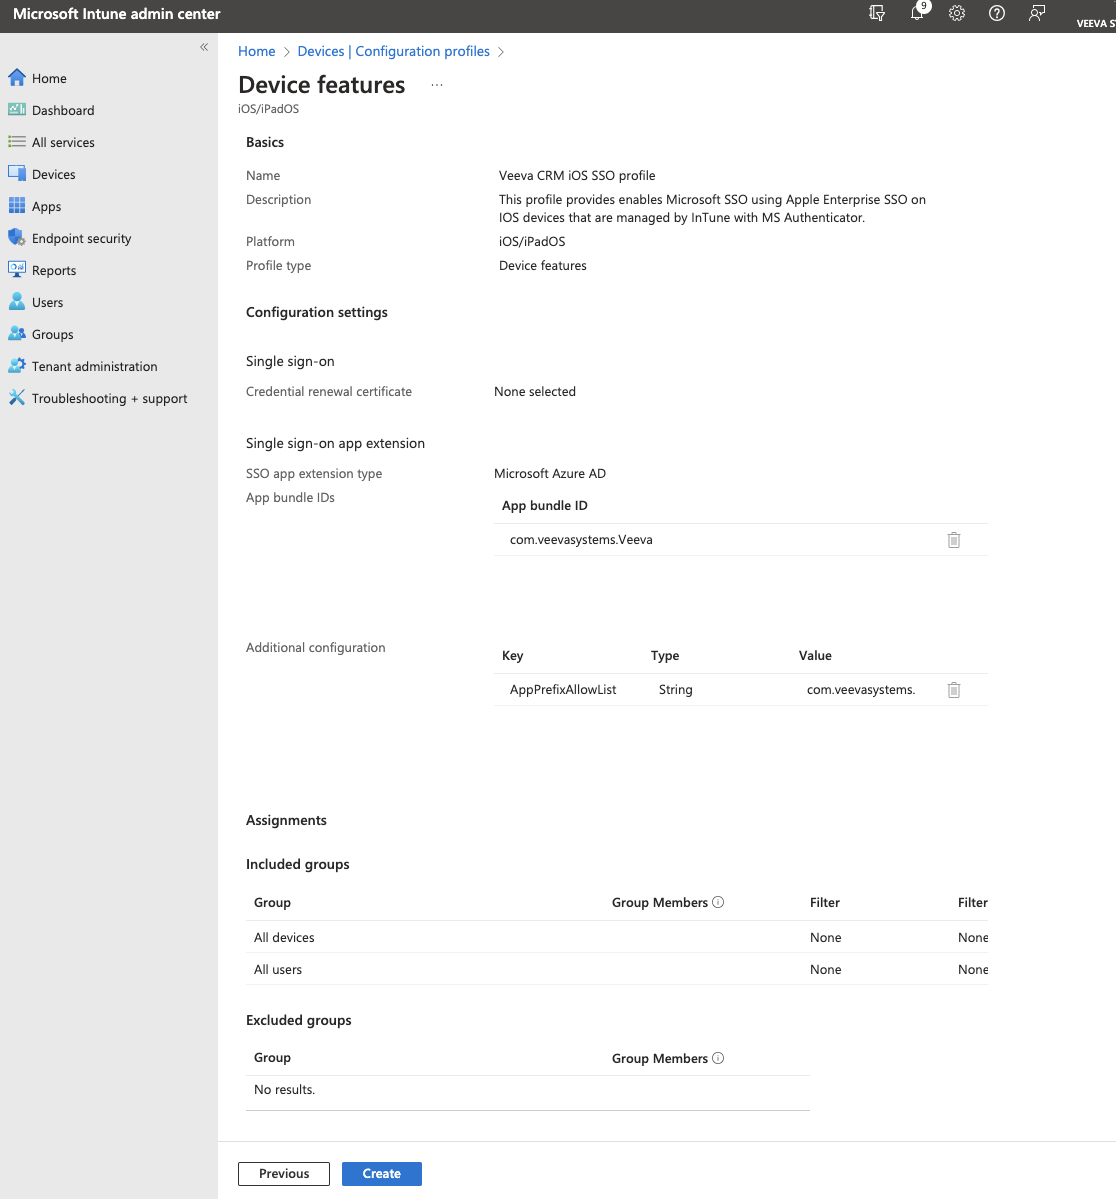
Task: Follow the Home breadcrumb link
Action: tap(256, 51)
